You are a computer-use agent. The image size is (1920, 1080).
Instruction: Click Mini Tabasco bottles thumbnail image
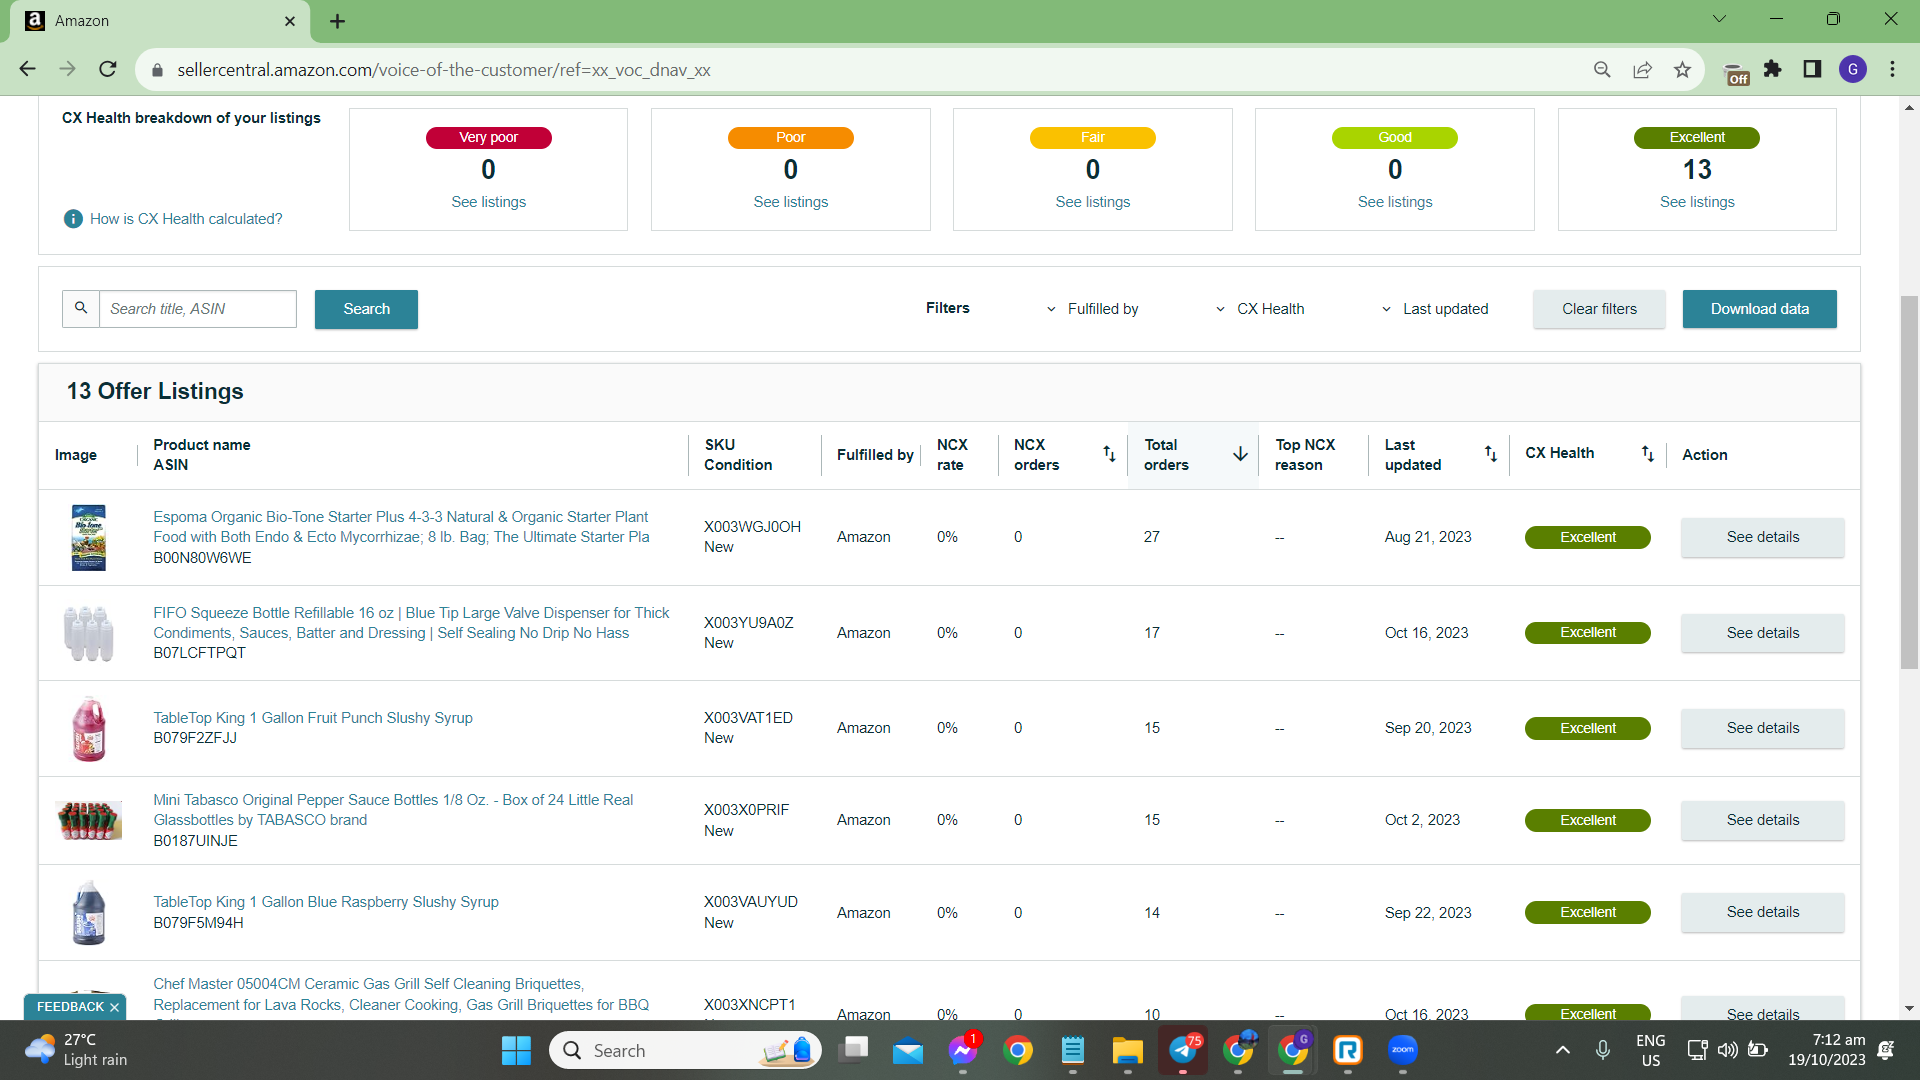pos(89,820)
